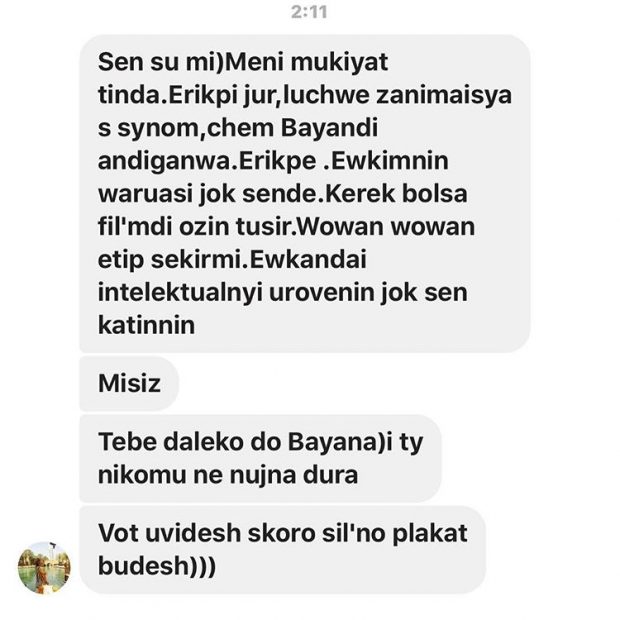Click the word 'fil'mdi' in the message
This screenshot has height=620, width=620.
(x=135, y=227)
